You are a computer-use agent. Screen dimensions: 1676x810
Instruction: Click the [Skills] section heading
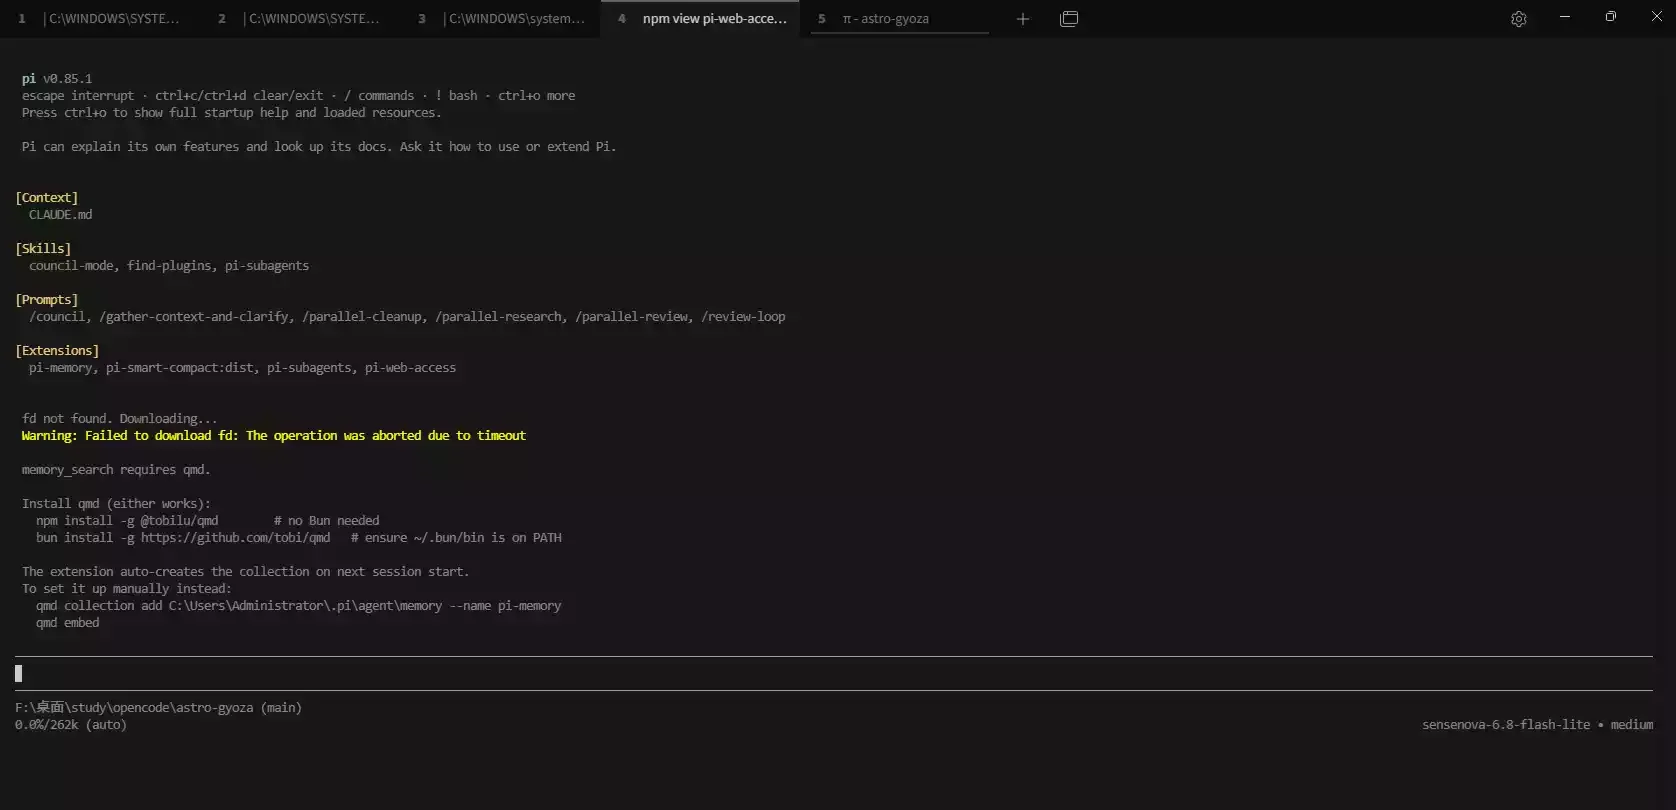[x=43, y=249]
